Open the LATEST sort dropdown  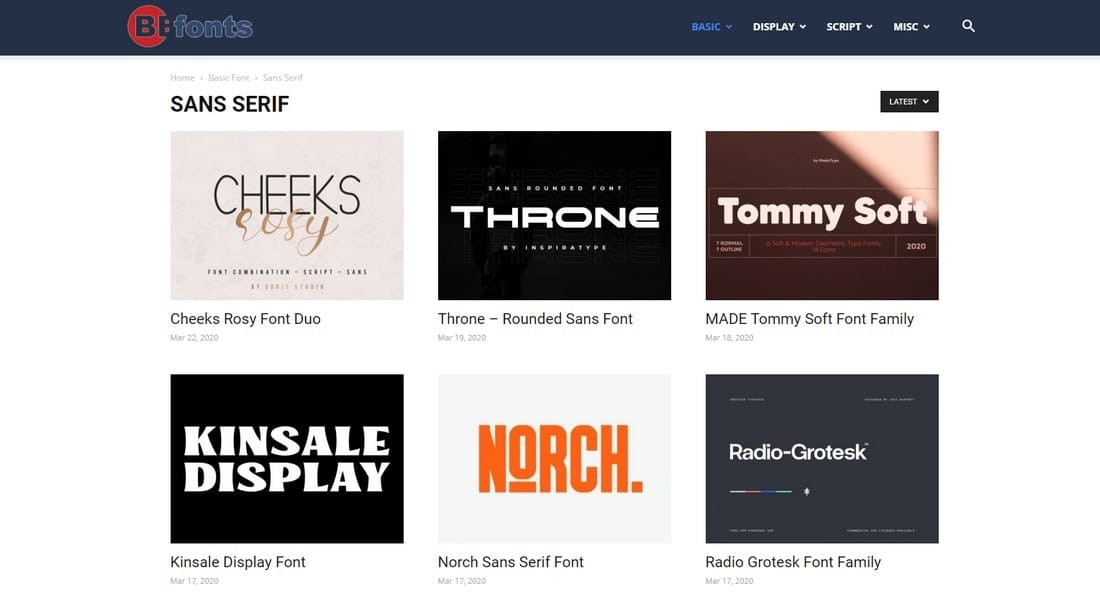(909, 102)
